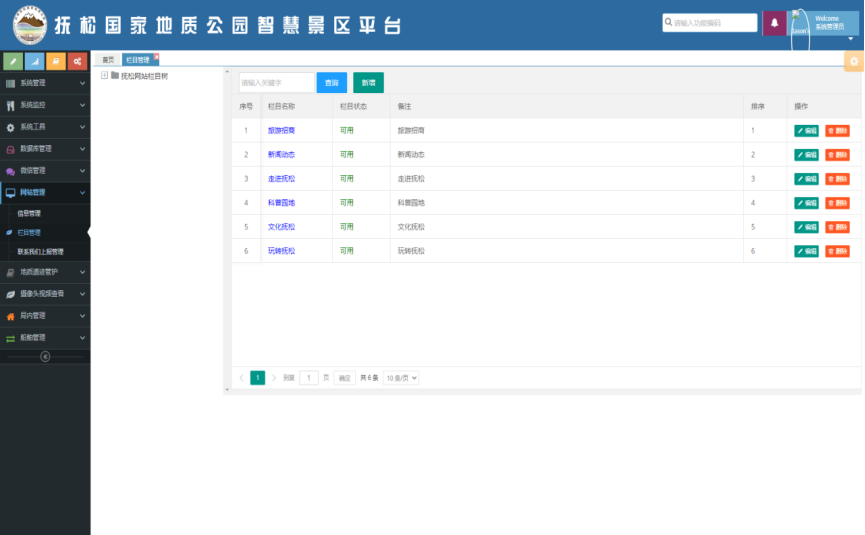Edit the 新闻动态 row
Image resolution: width=865 pixels, height=535 pixels.
click(x=807, y=155)
